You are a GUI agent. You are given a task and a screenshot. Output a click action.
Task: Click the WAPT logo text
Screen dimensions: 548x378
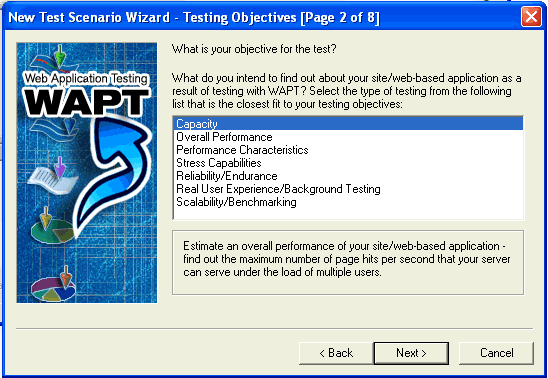(87, 102)
